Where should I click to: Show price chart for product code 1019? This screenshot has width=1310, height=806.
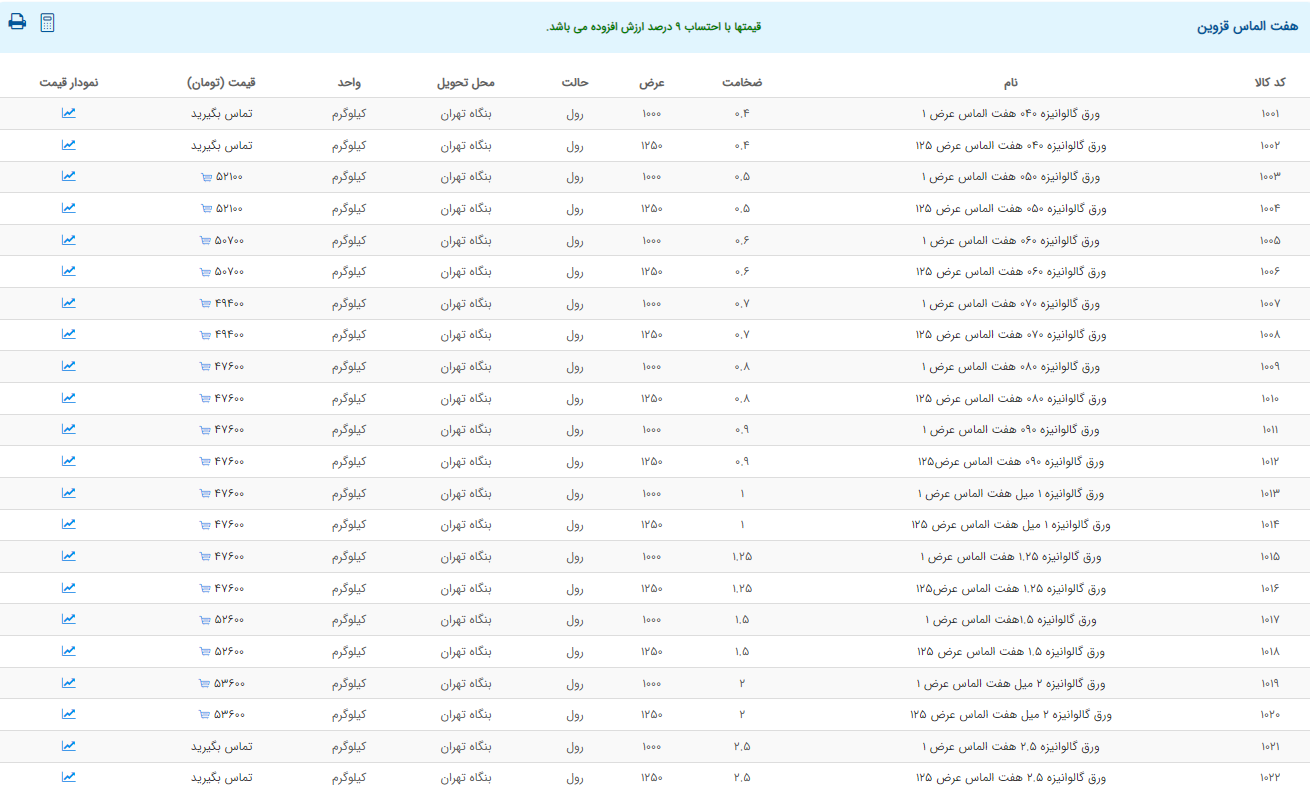(68, 683)
